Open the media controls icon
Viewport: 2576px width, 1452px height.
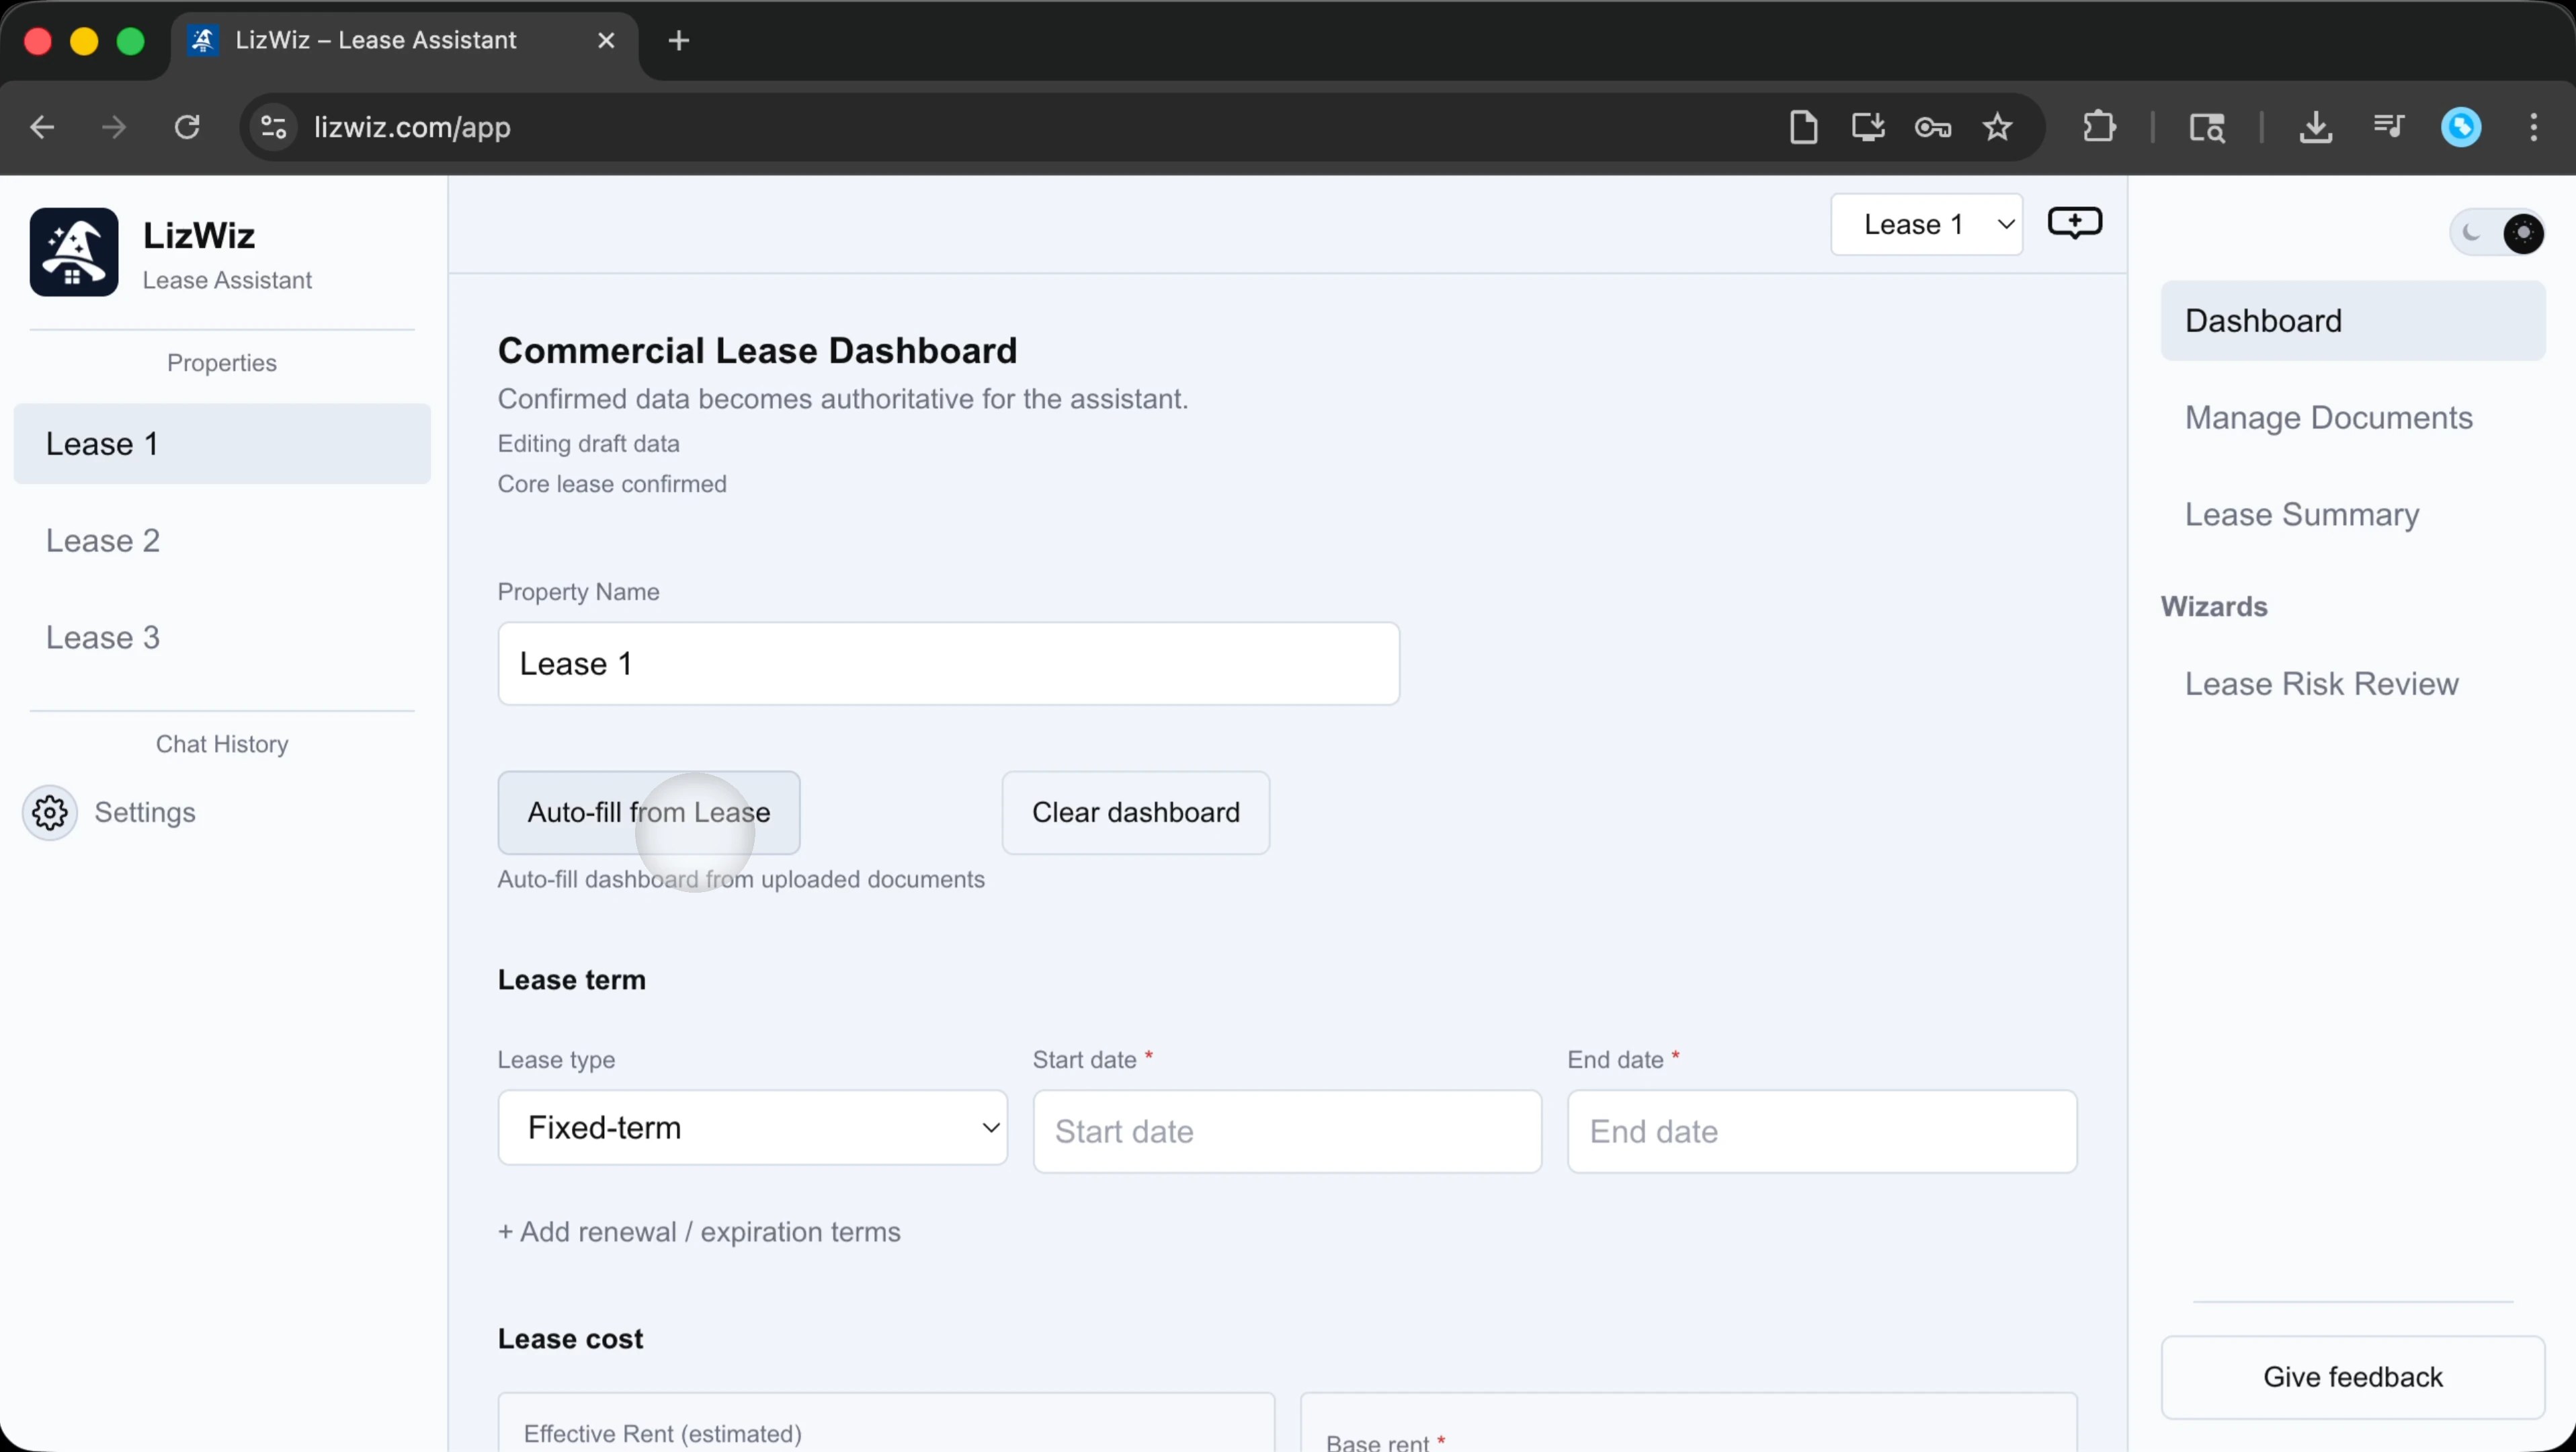(x=2388, y=127)
